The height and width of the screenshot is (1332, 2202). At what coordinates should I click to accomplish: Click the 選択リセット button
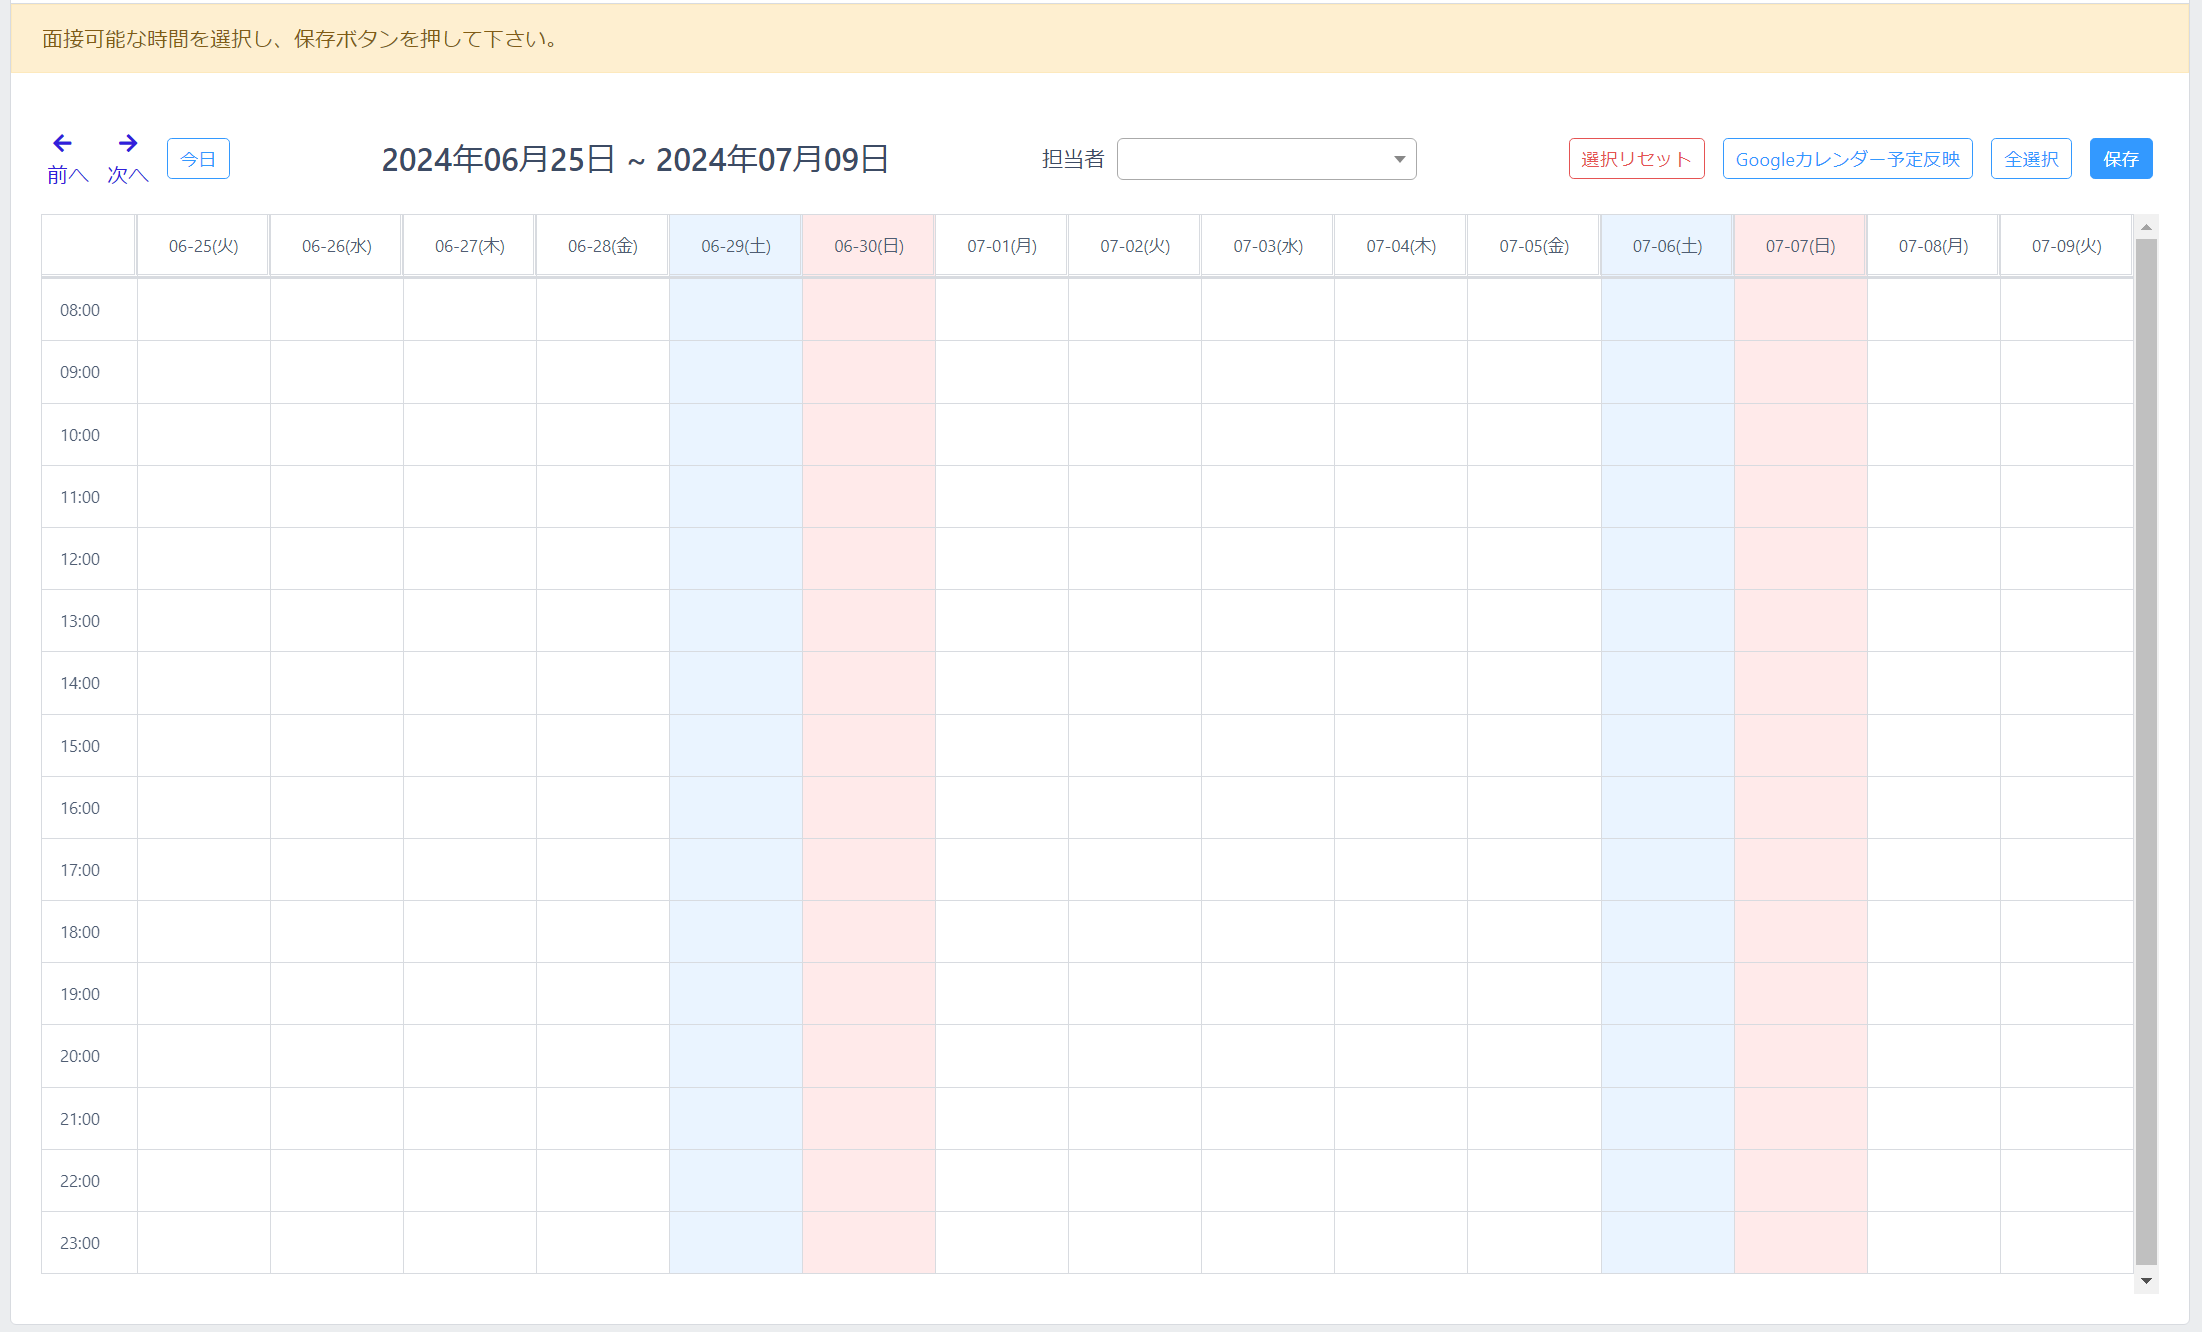pos(1636,159)
